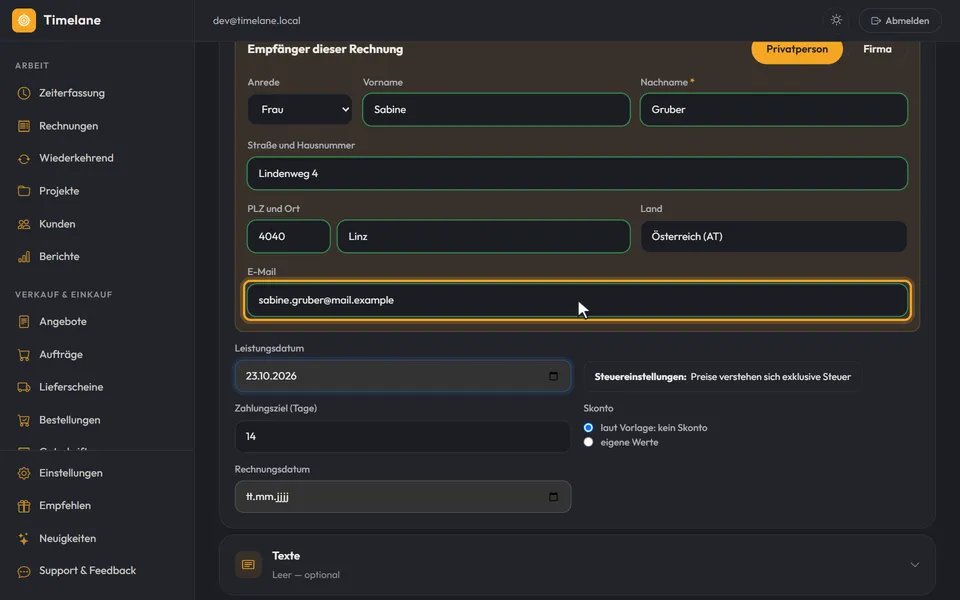Viewport: 960px width, 600px height.
Task: Select the 'eigene Werte' Skonto radio
Action: pos(588,442)
